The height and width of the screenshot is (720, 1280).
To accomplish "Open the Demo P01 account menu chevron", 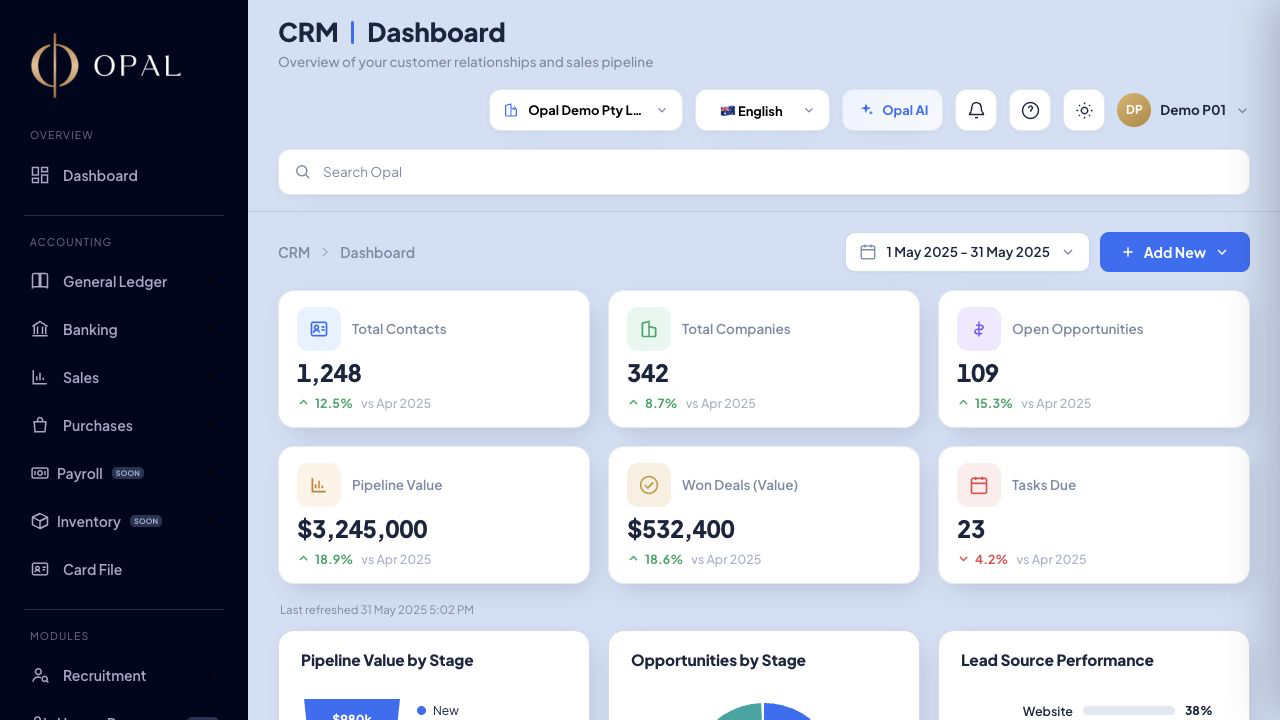I will pyautogui.click(x=1242, y=111).
